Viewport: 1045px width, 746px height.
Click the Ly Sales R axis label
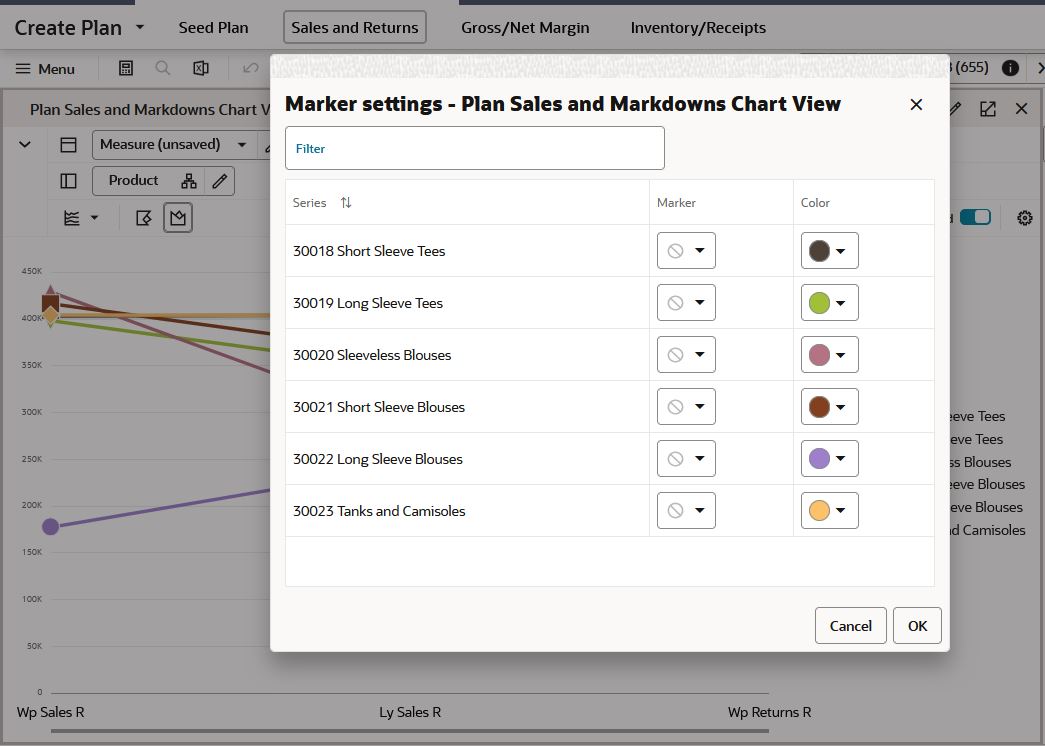coord(410,712)
